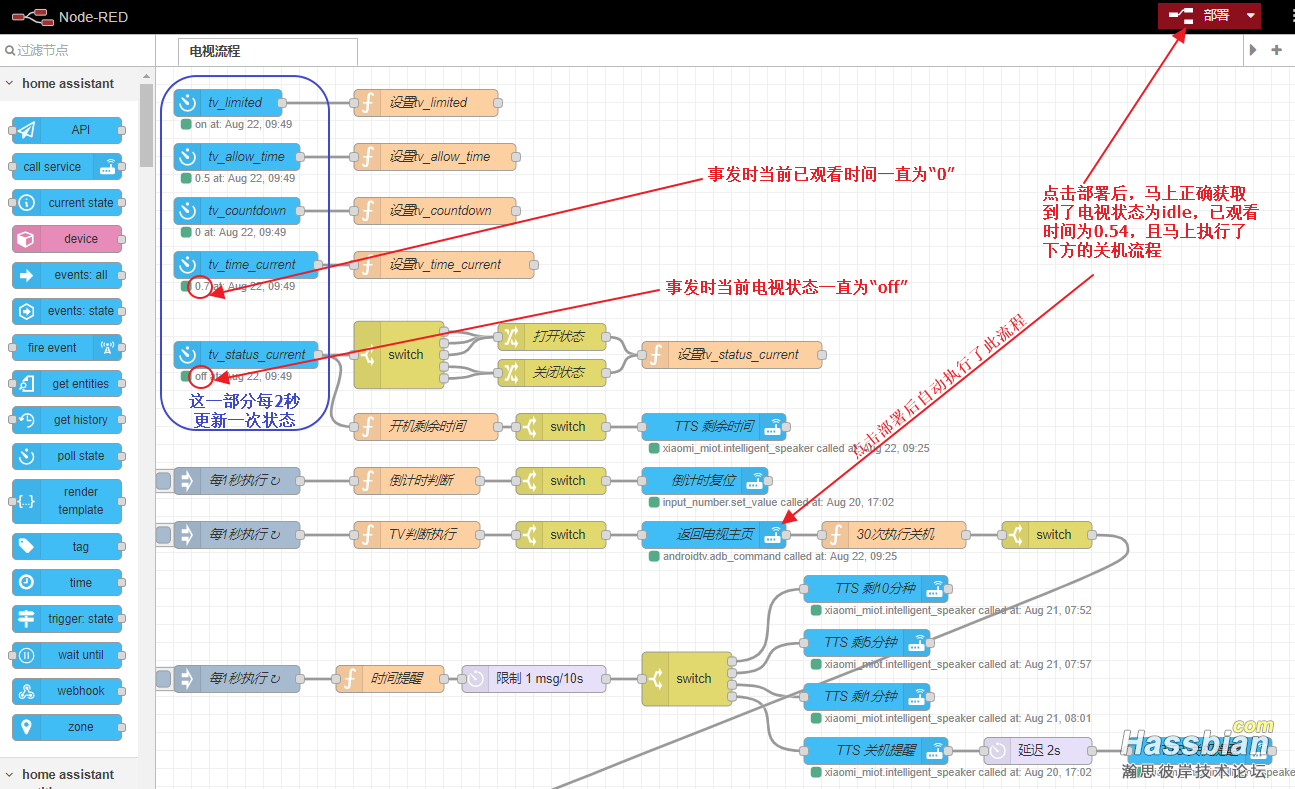
Task: Trigger the inject node before 时间提醒
Action: tap(164, 678)
